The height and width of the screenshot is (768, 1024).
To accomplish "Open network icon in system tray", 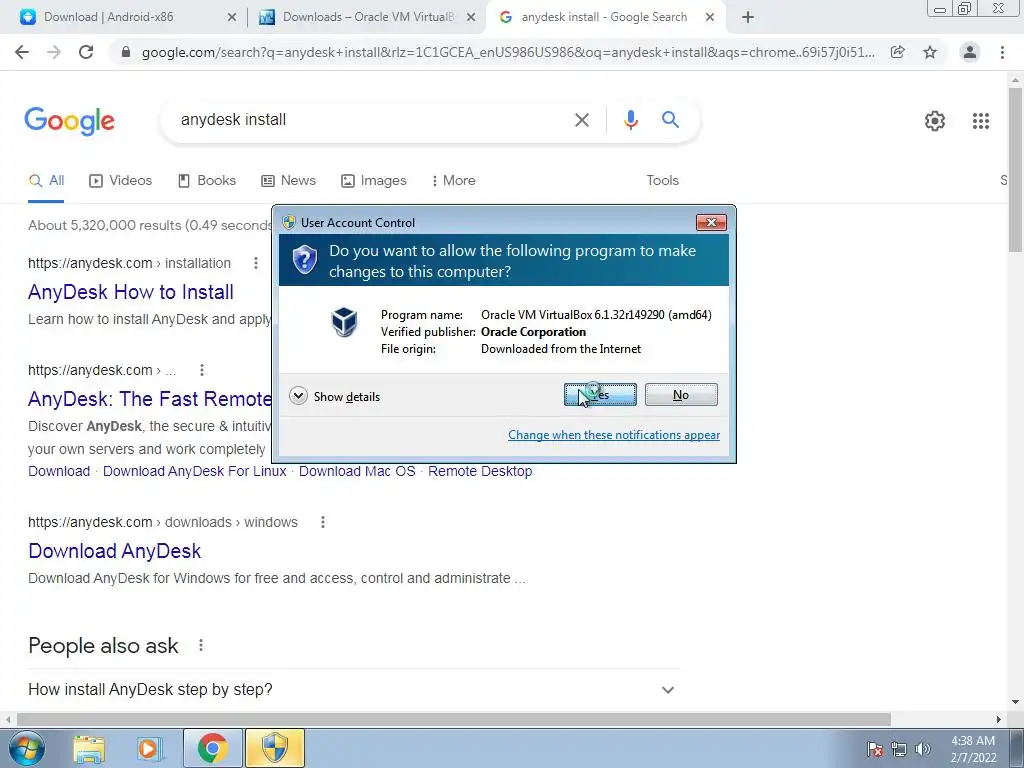I will pos(899,749).
